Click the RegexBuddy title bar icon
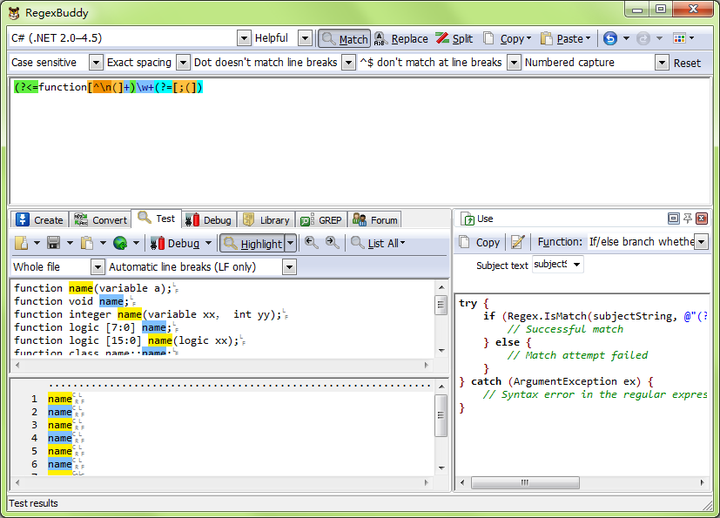 [x=14, y=13]
